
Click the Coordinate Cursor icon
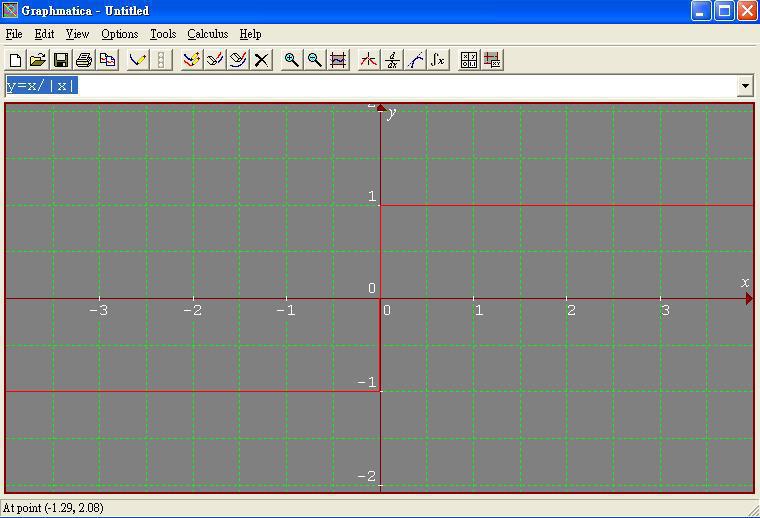[x=492, y=60]
